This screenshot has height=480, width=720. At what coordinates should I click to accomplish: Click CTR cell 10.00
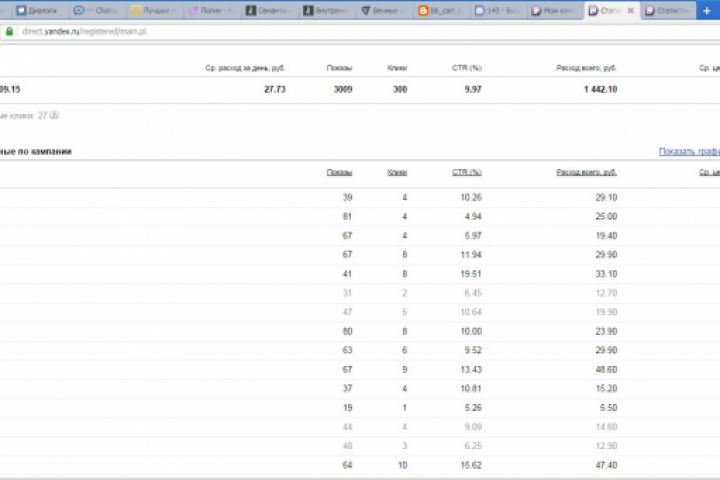pos(471,331)
